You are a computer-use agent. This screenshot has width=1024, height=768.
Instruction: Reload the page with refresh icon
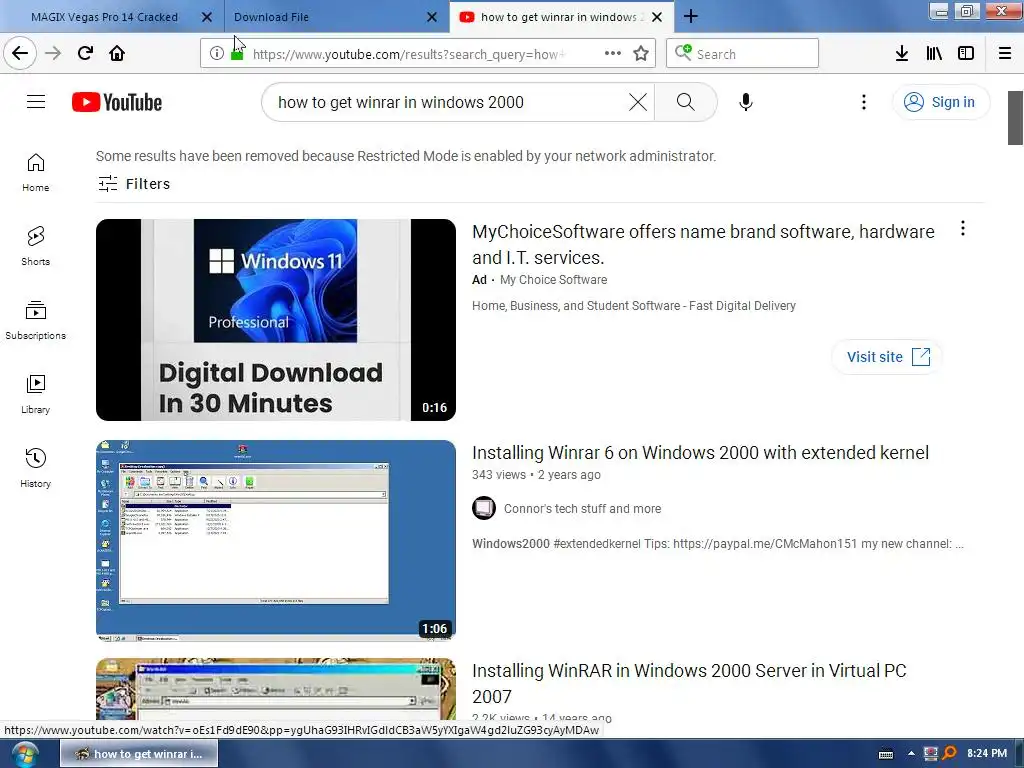coord(85,53)
